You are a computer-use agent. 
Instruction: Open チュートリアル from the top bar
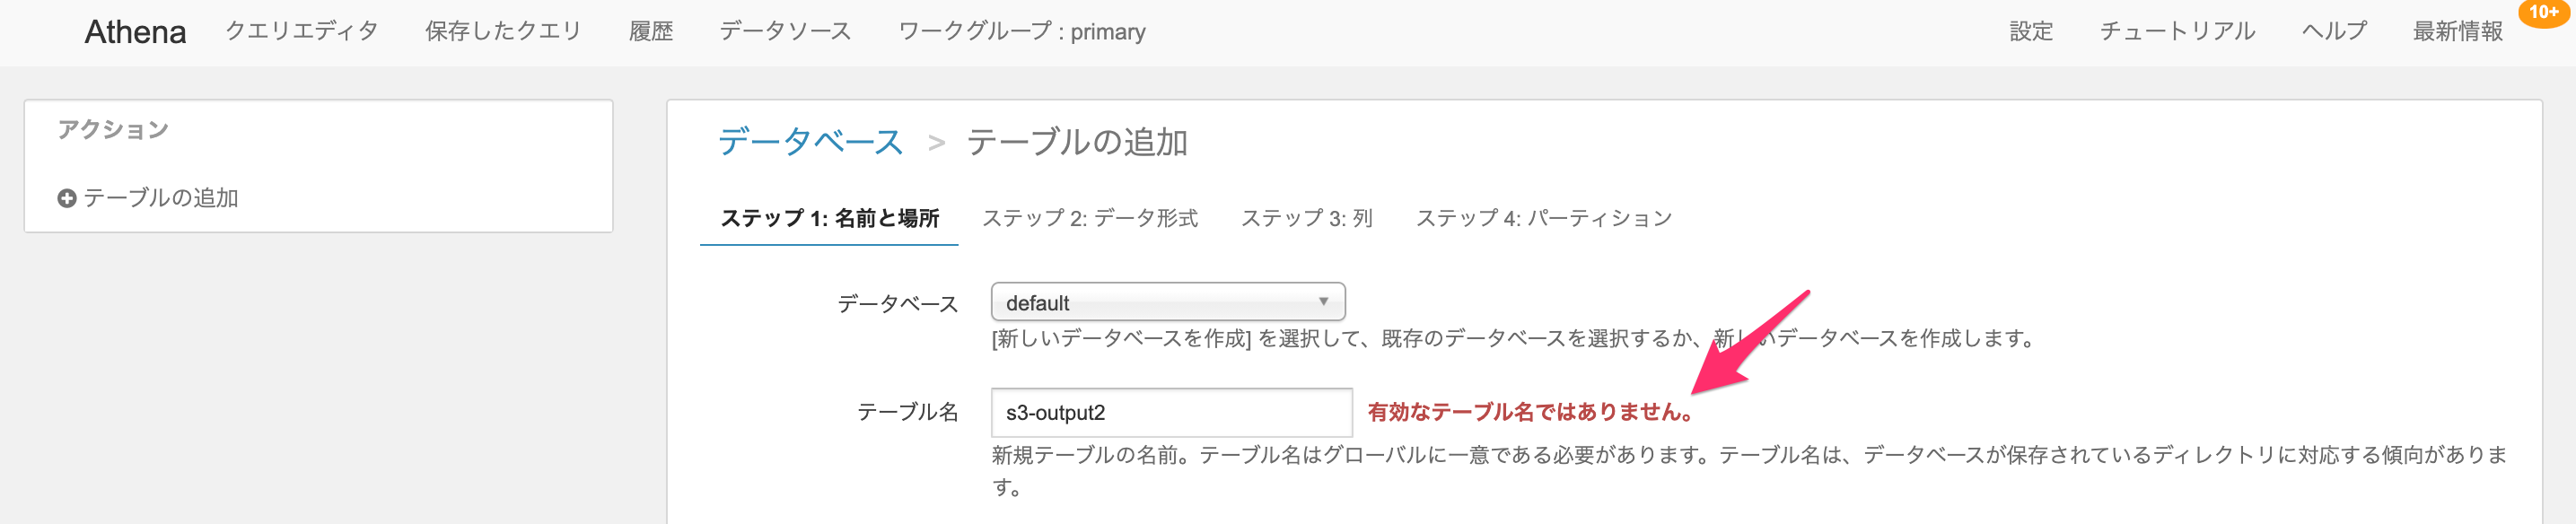pyautogui.click(x=2177, y=31)
